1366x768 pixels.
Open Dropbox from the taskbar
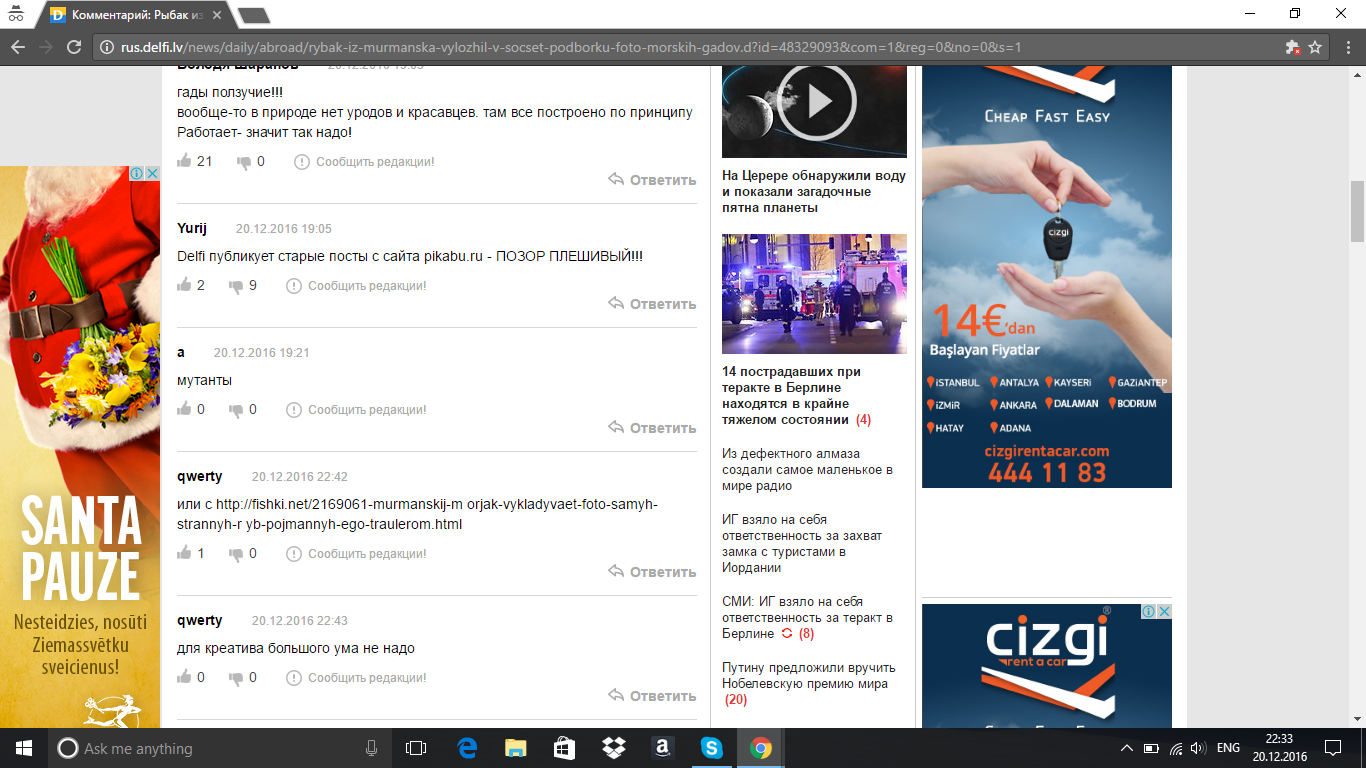[613, 748]
